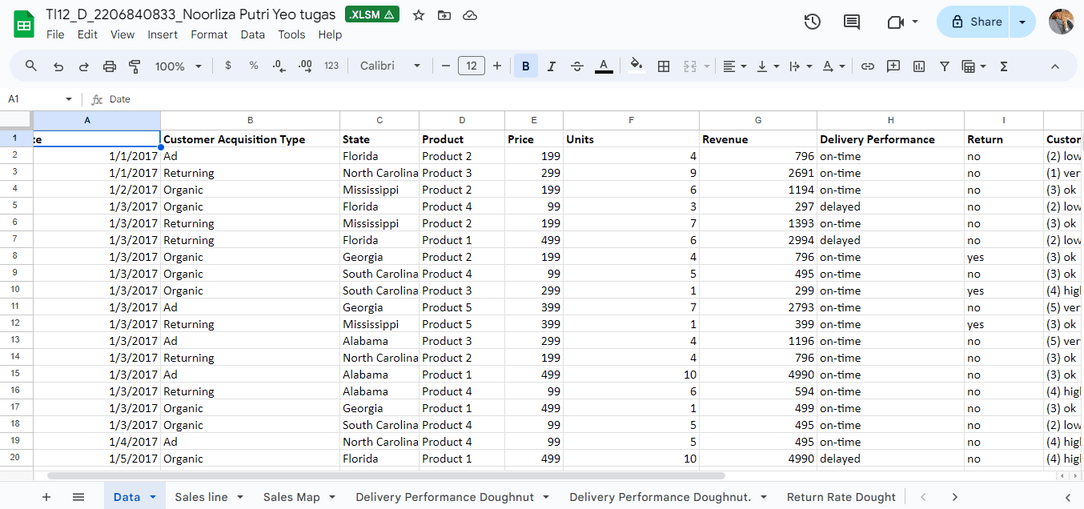Open the functions sigma menu
The width and height of the screenshot is (1084, 509).
[1004, 66]
